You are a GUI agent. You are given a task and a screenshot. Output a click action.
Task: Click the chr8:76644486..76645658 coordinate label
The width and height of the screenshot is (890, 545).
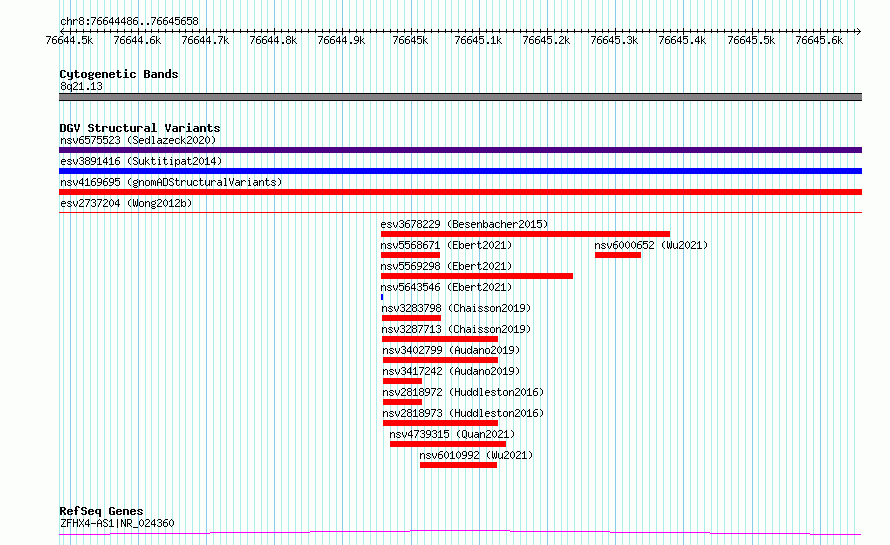point(129,21)
